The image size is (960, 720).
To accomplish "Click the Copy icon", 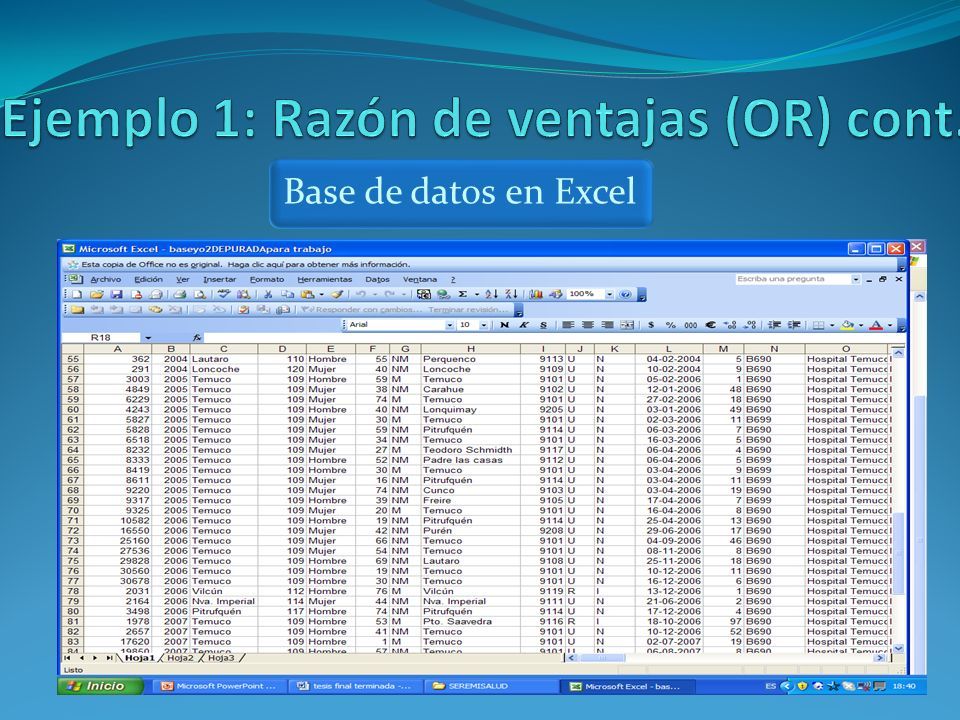I will point(287,294).
